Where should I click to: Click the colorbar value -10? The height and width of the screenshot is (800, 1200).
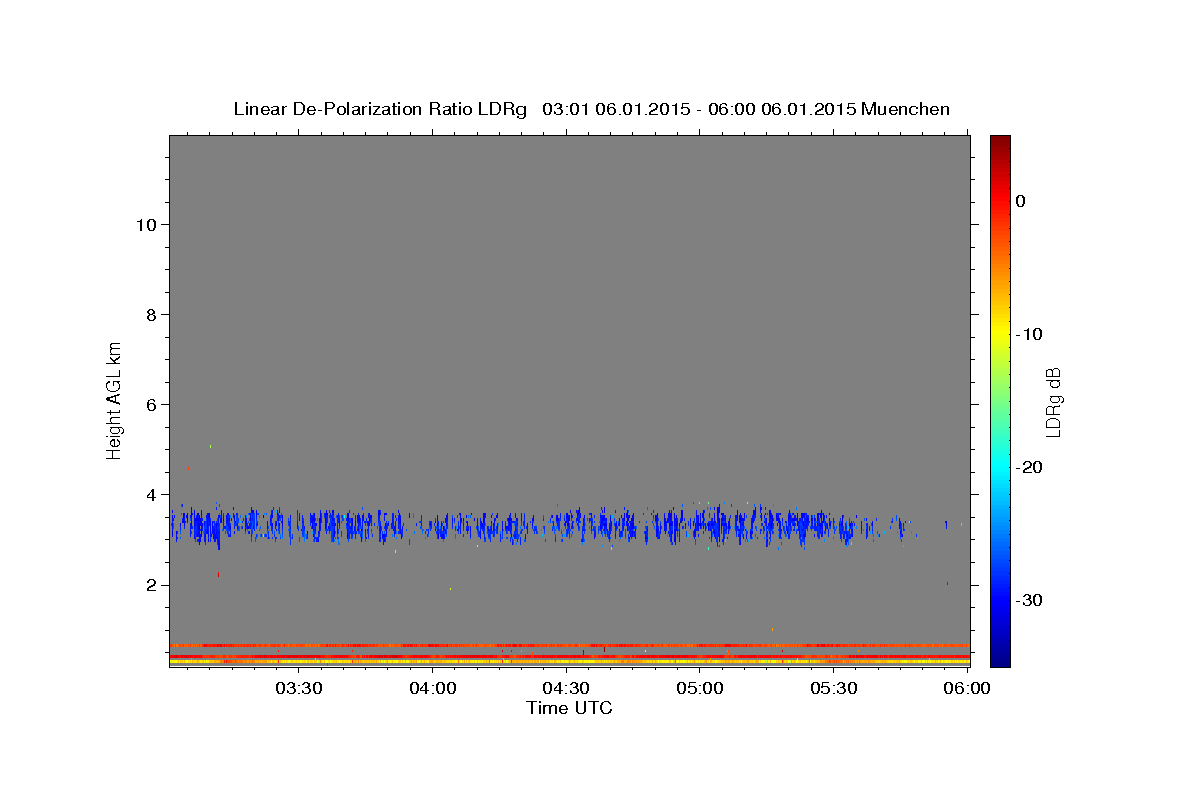[x=1029, y=334]
